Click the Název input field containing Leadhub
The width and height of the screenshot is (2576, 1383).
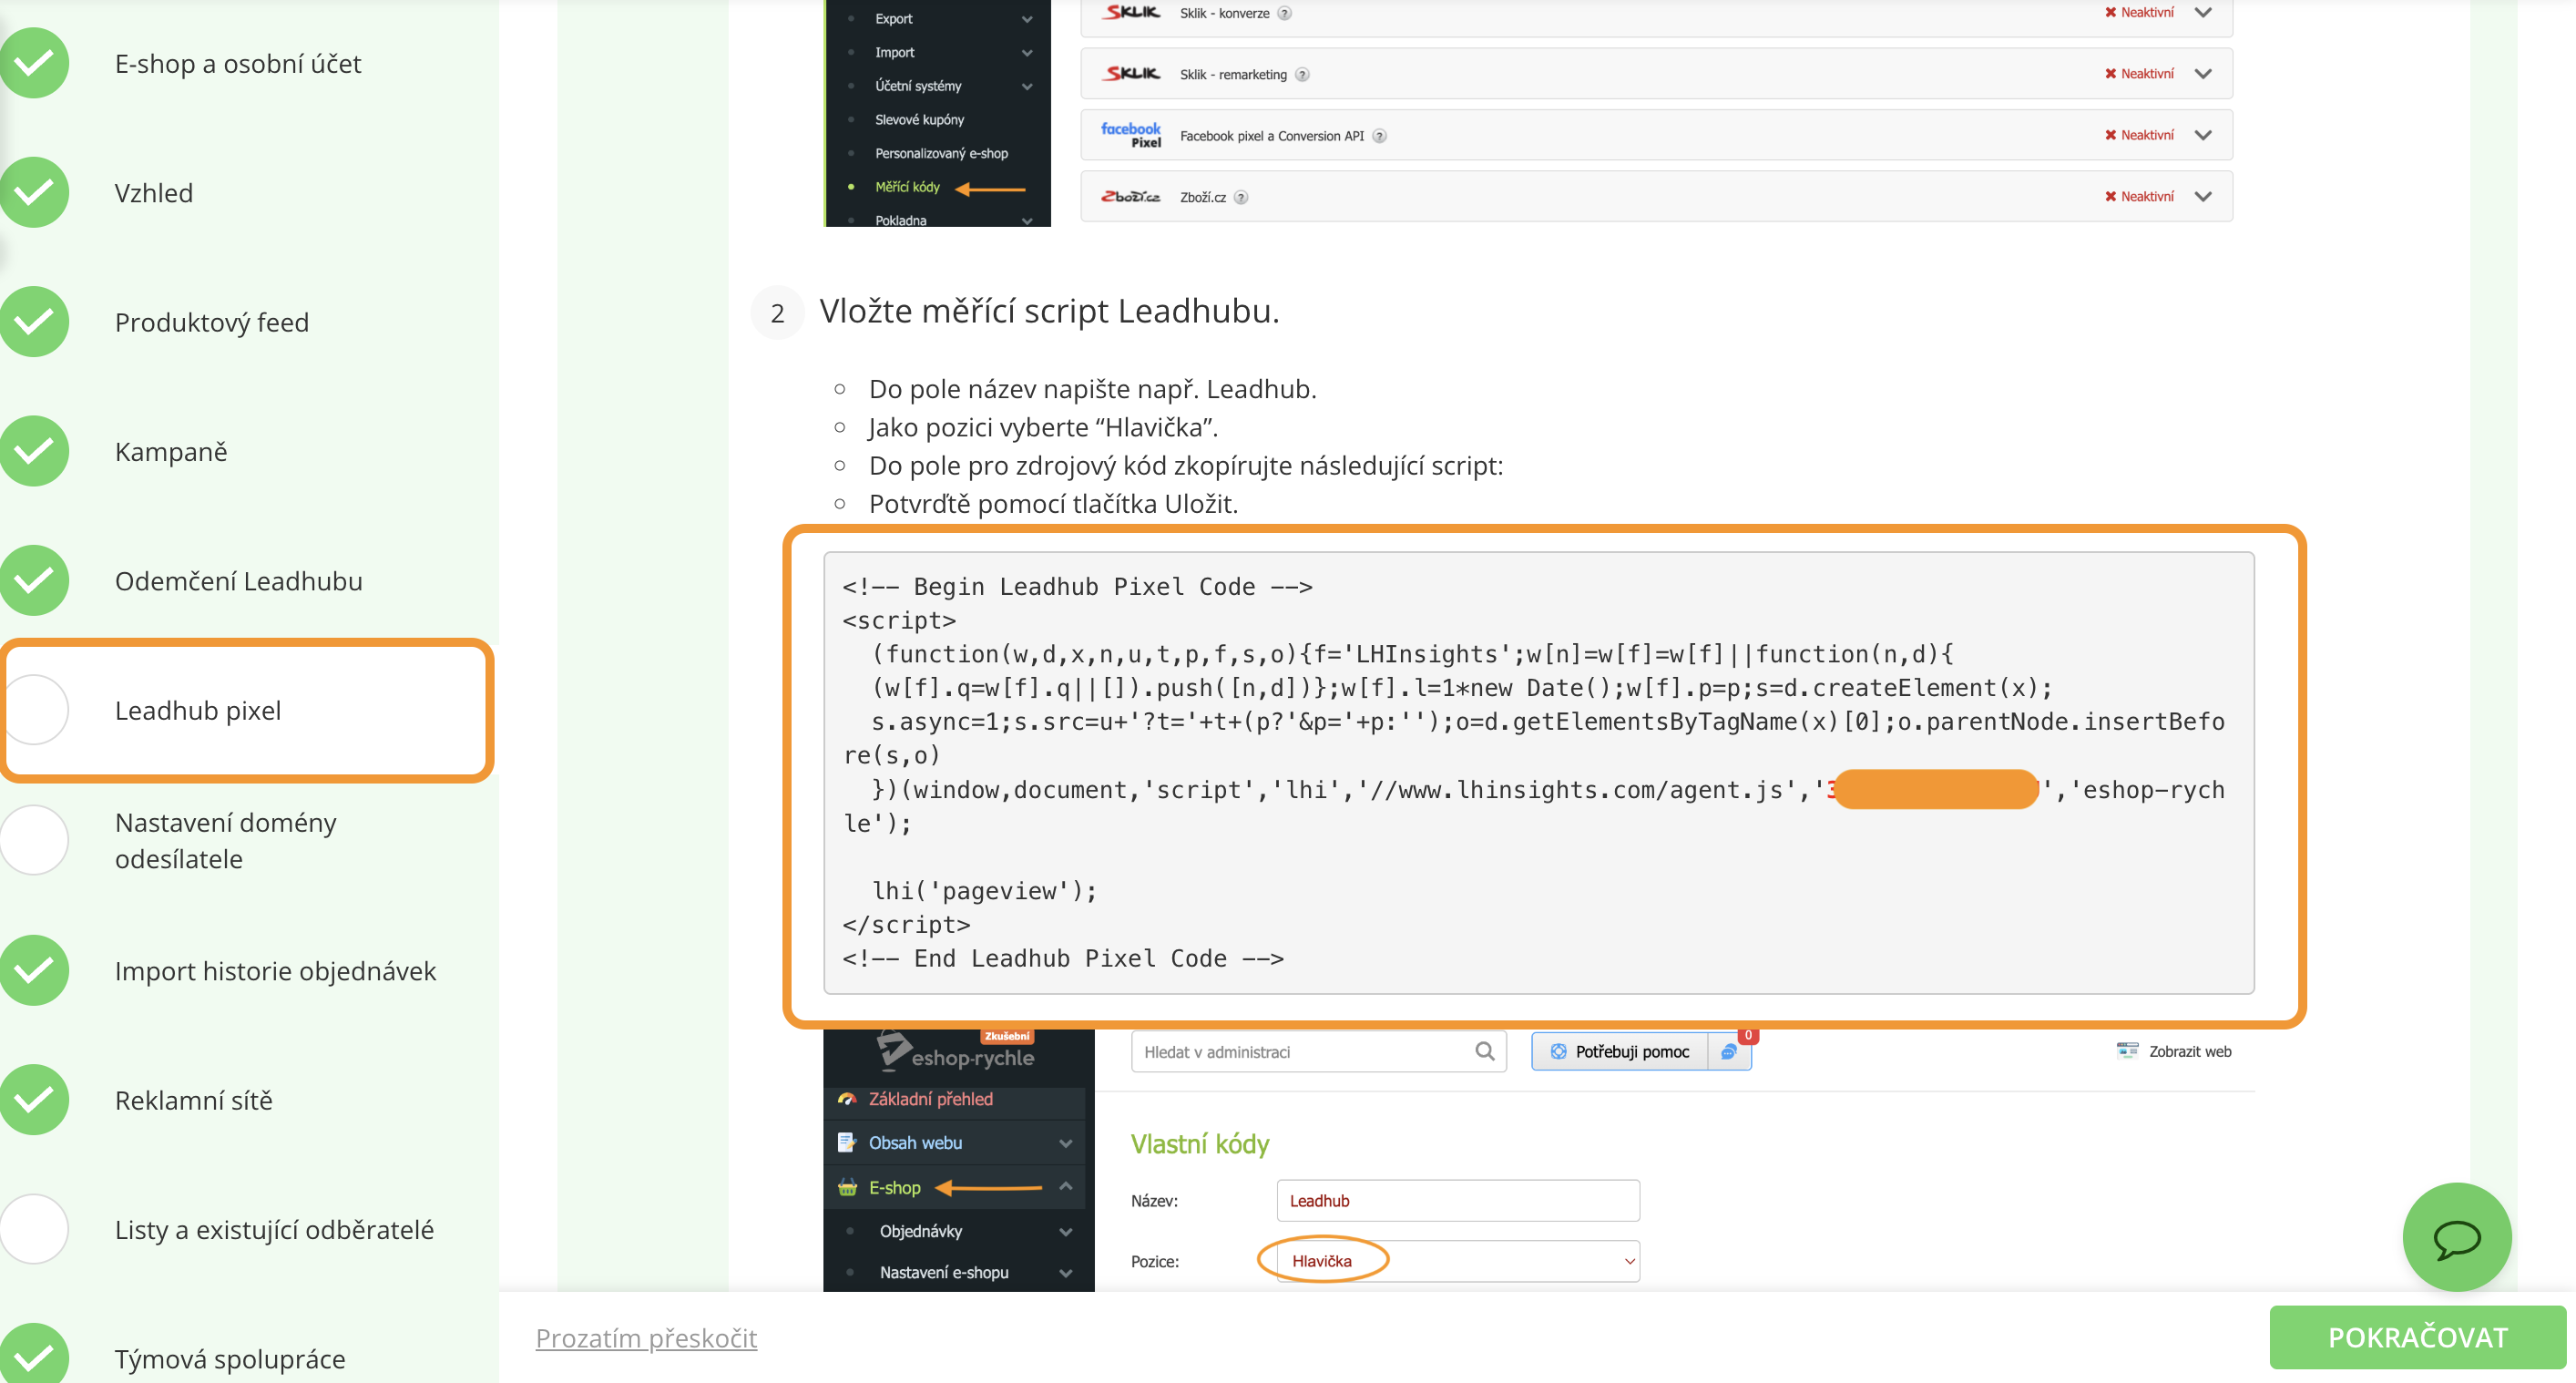pyautogui.click(x=1457, y=1200)
